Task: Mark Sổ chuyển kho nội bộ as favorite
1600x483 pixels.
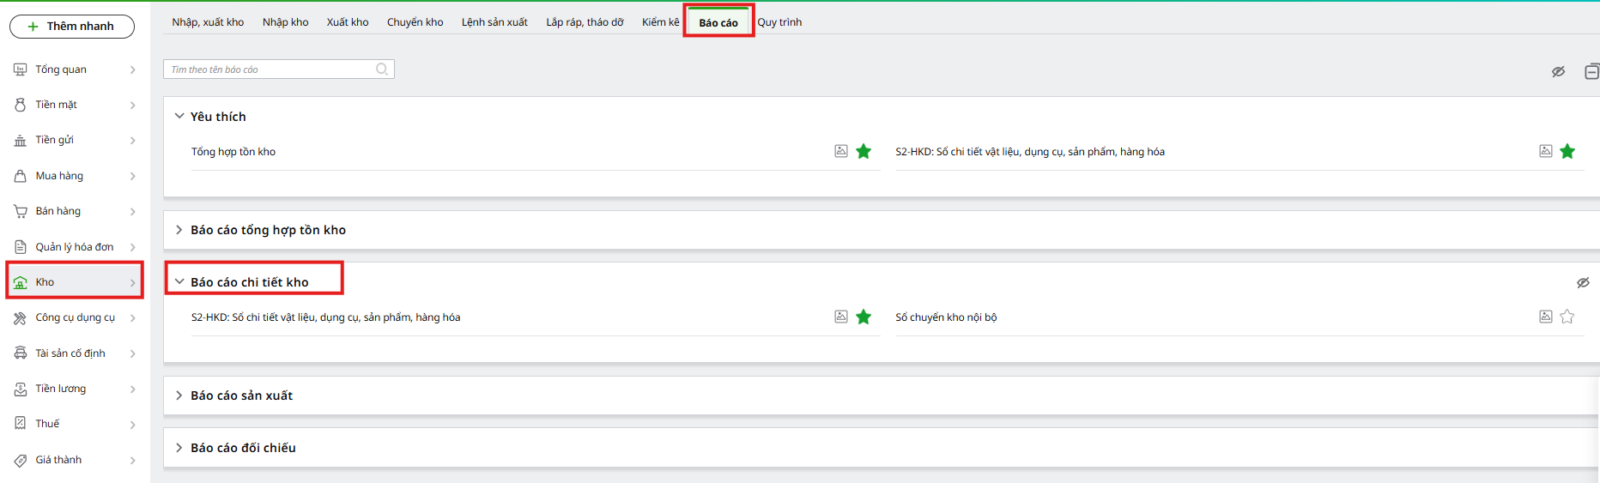Action: [x=1567, y=317]
